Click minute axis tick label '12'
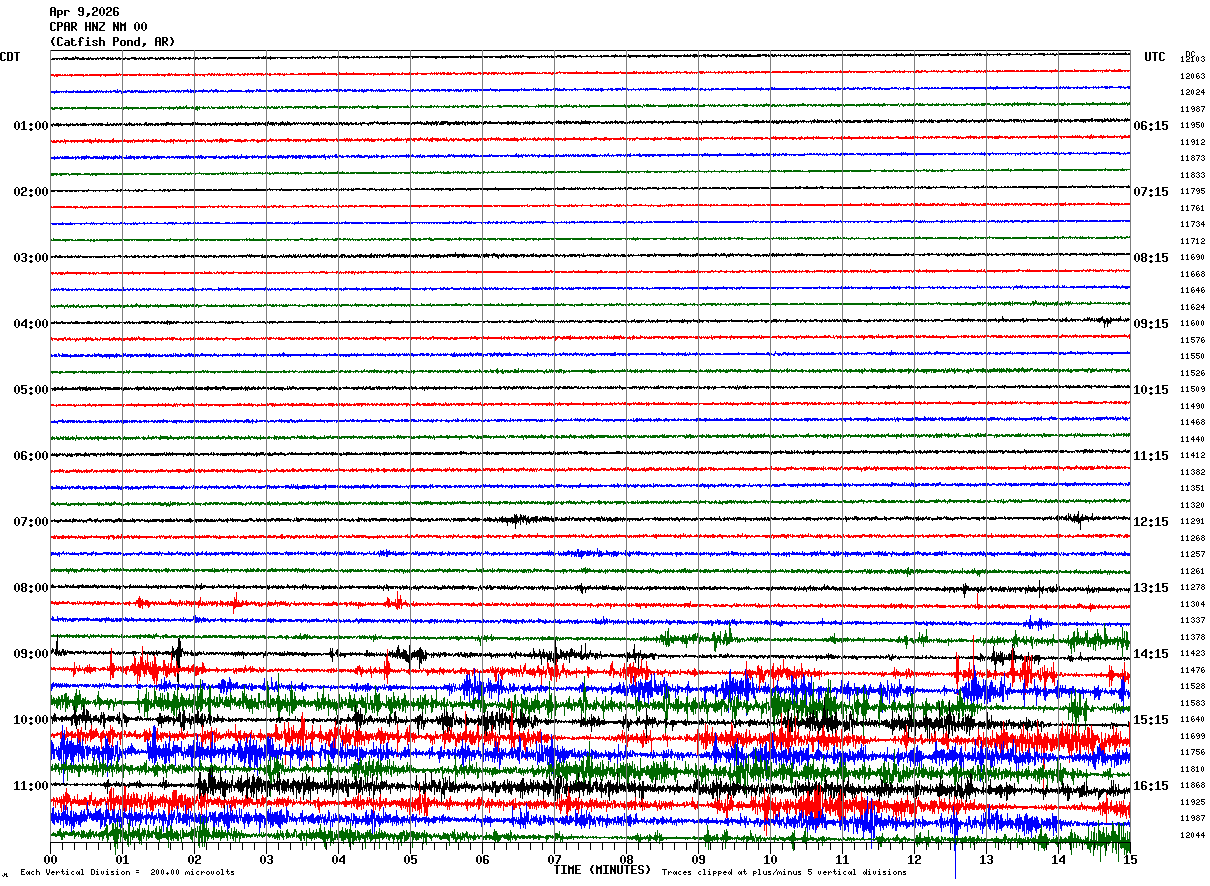Viewport: 1210px width, 886px height. click(915, 860)
